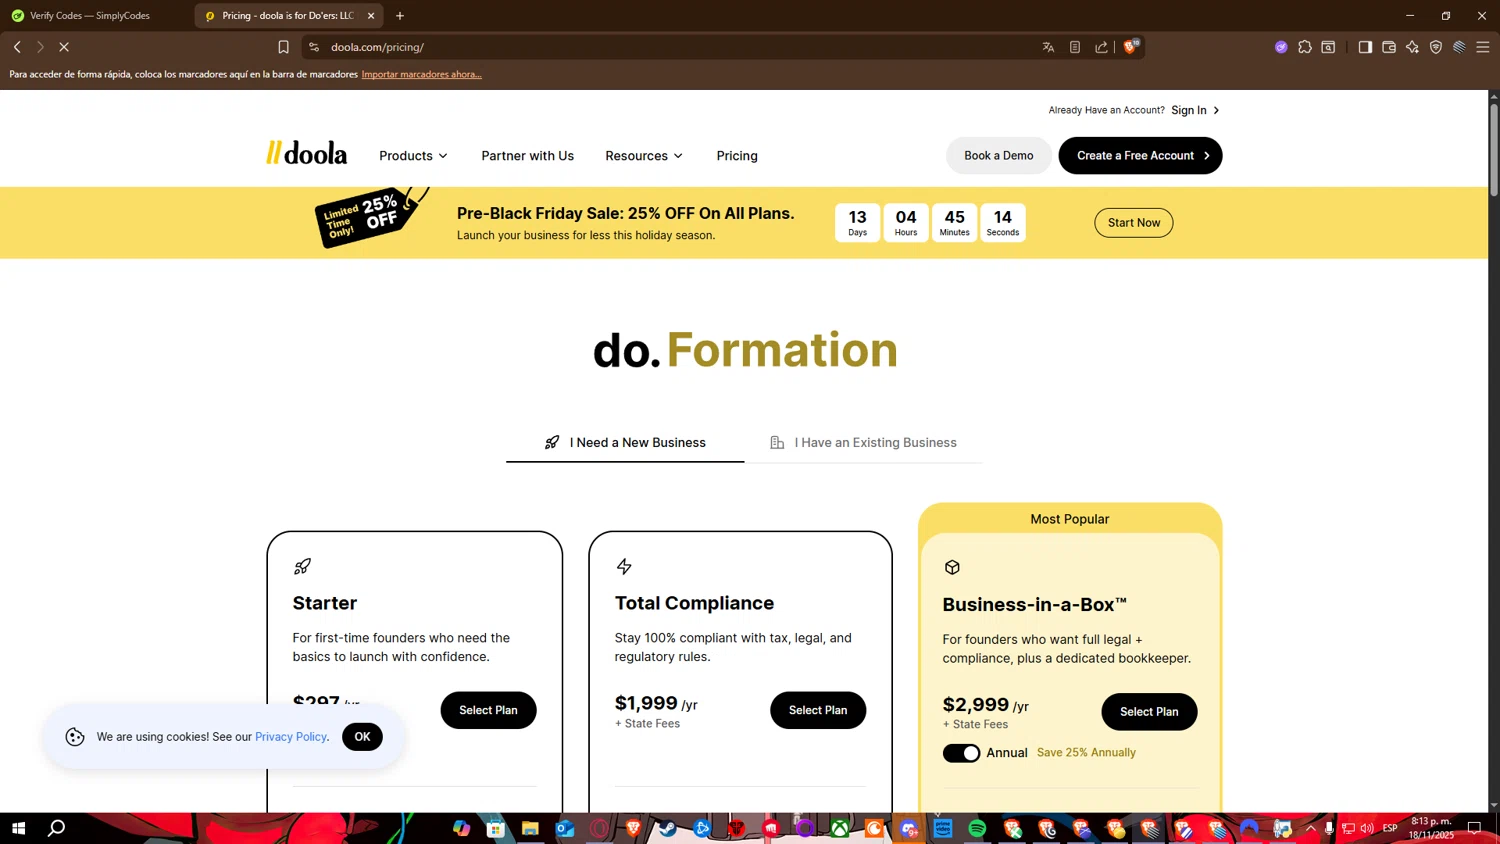Image resolution: width=1500 pixels, height=844 pixels.
Task: Accept cookies with OK button
Action: tap(362, 737)
